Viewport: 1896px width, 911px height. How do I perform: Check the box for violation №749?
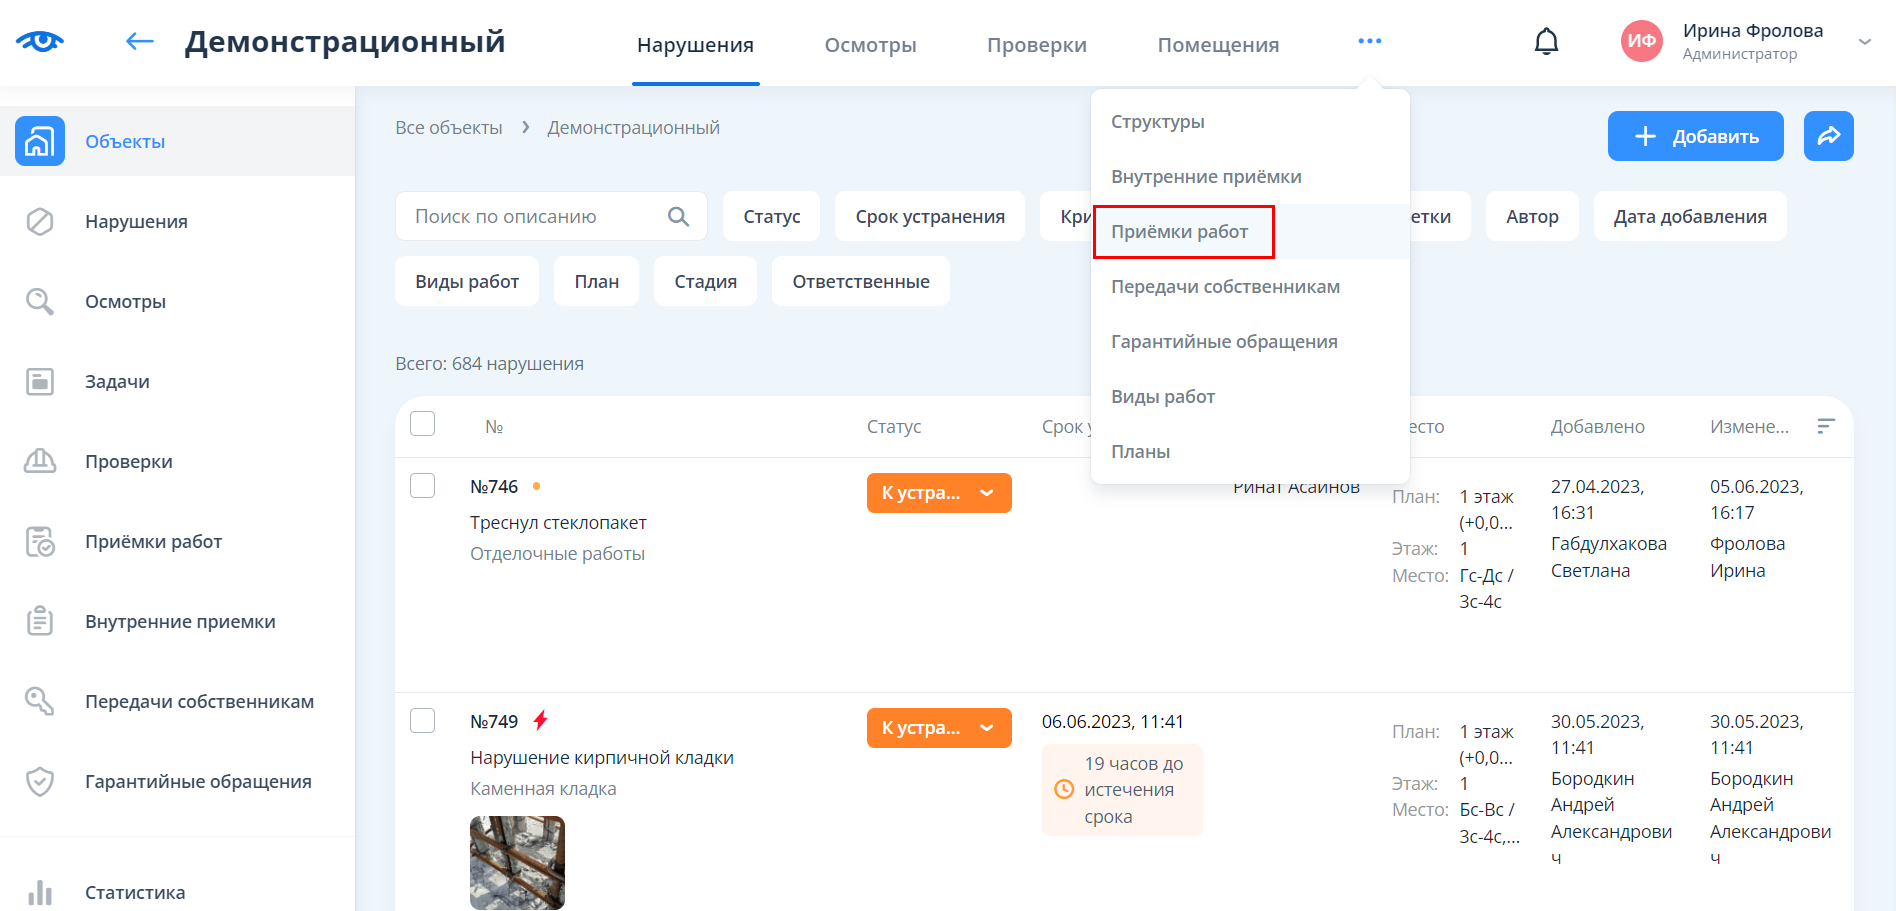[x=423, y=721]
